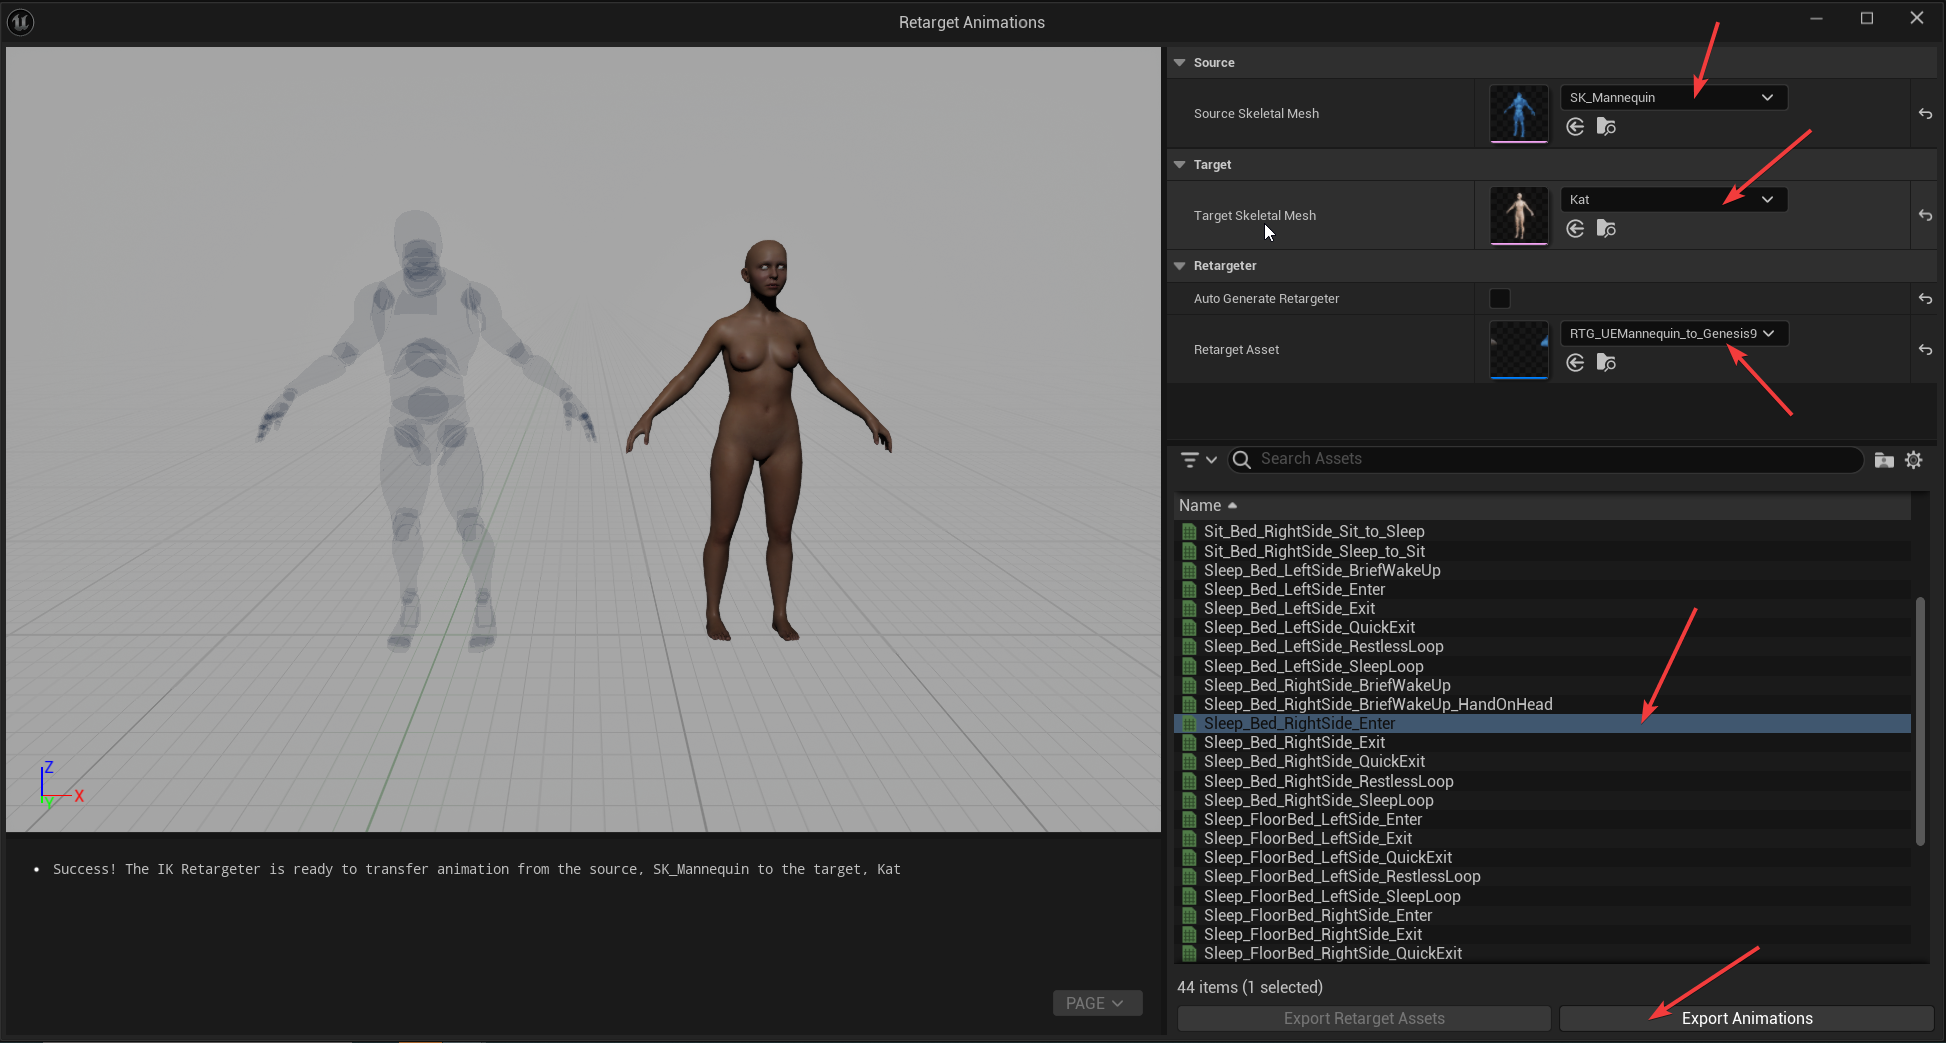The image size is (1946, 1043).
Task: Browse to Kat mesh in Content Browser
Action: click(x=1606, y=229)
